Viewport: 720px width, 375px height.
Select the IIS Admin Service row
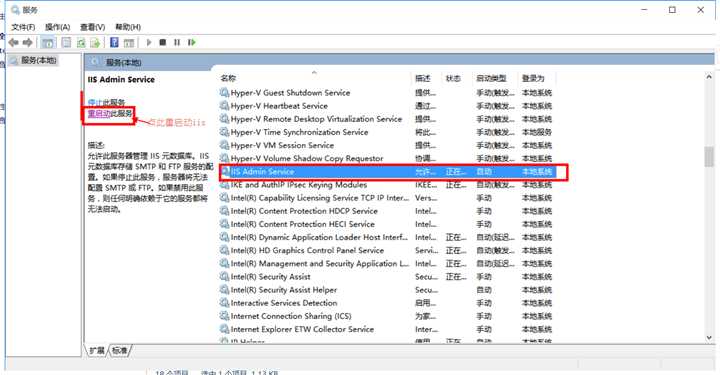(x=387, y=172)
